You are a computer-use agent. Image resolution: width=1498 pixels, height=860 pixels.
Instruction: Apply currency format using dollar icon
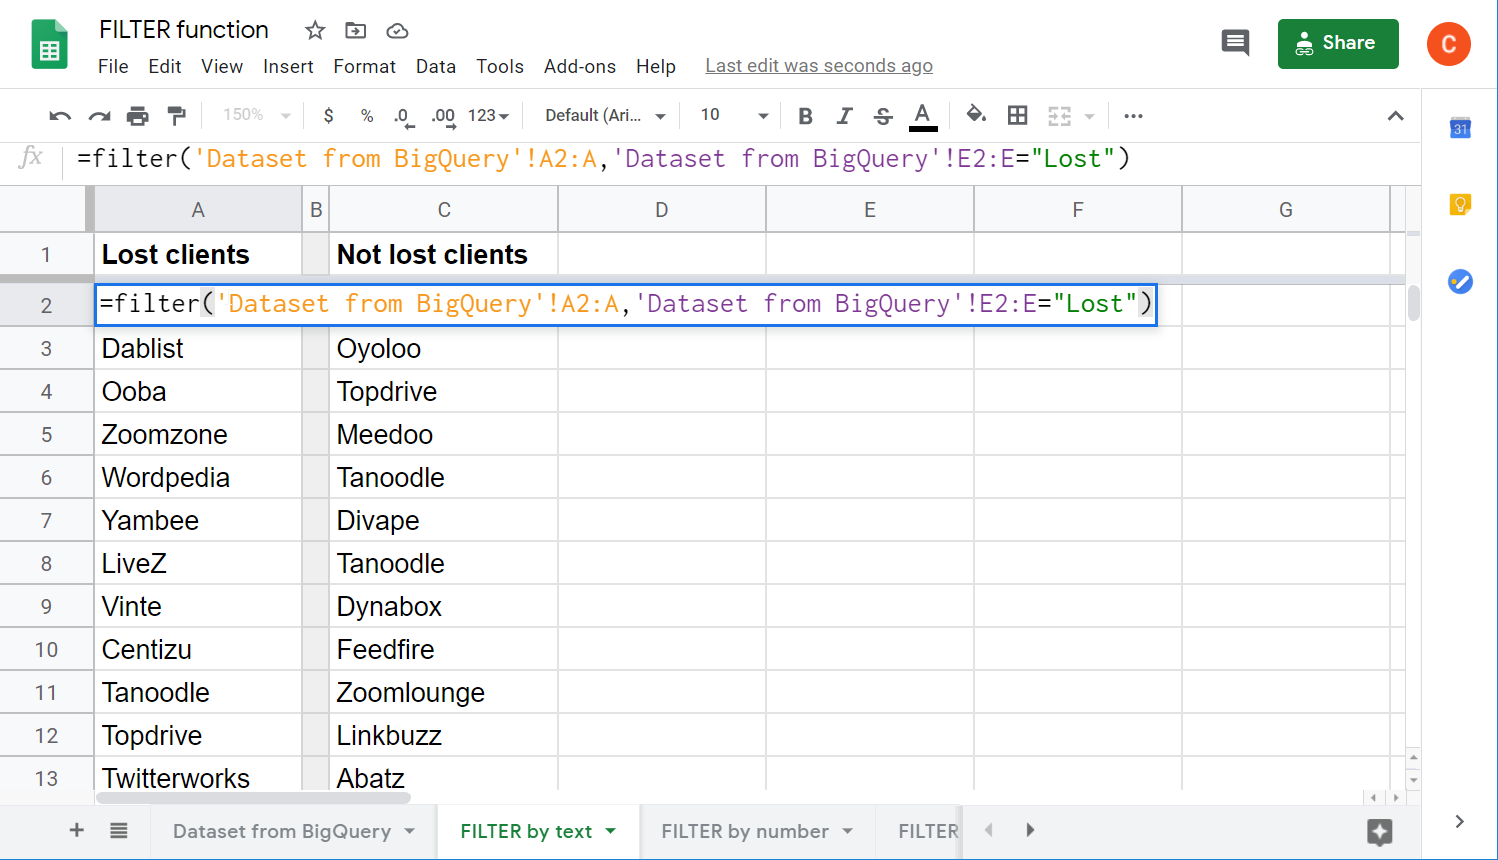click(328, 115)
